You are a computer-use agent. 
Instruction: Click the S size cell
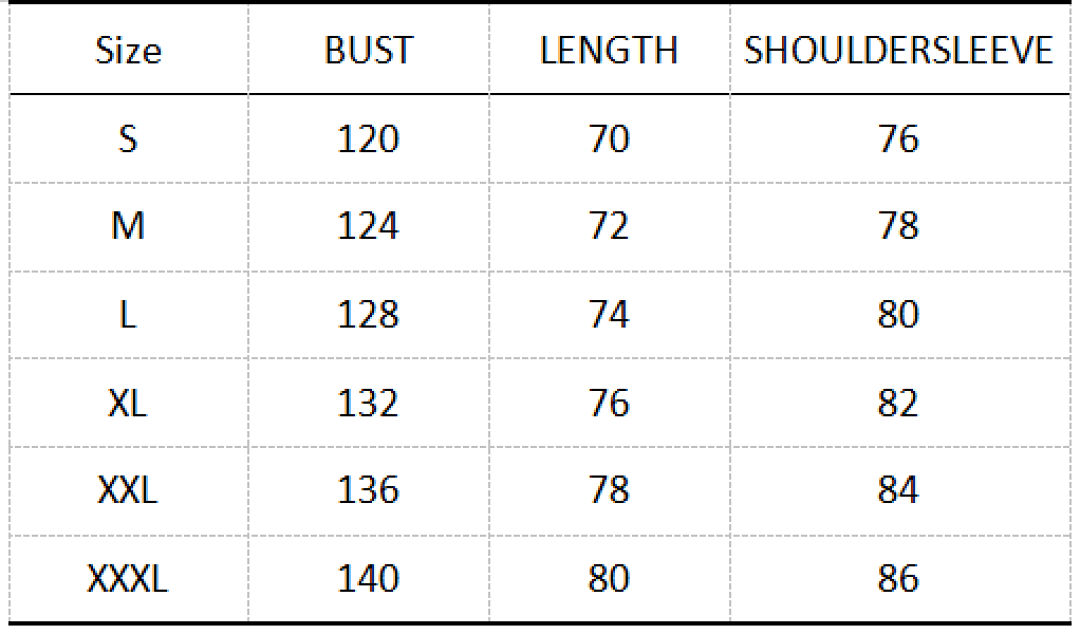point(128,139)
